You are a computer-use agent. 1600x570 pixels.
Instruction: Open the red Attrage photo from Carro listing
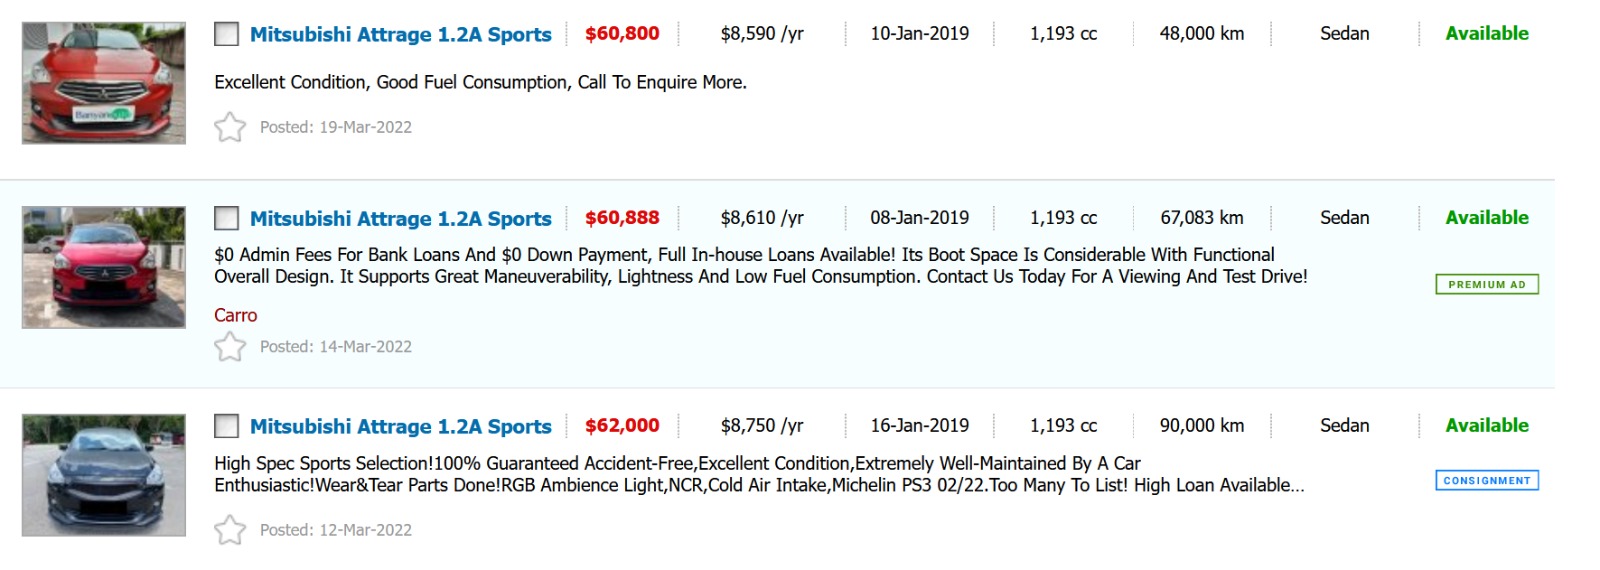pos(104,267)
